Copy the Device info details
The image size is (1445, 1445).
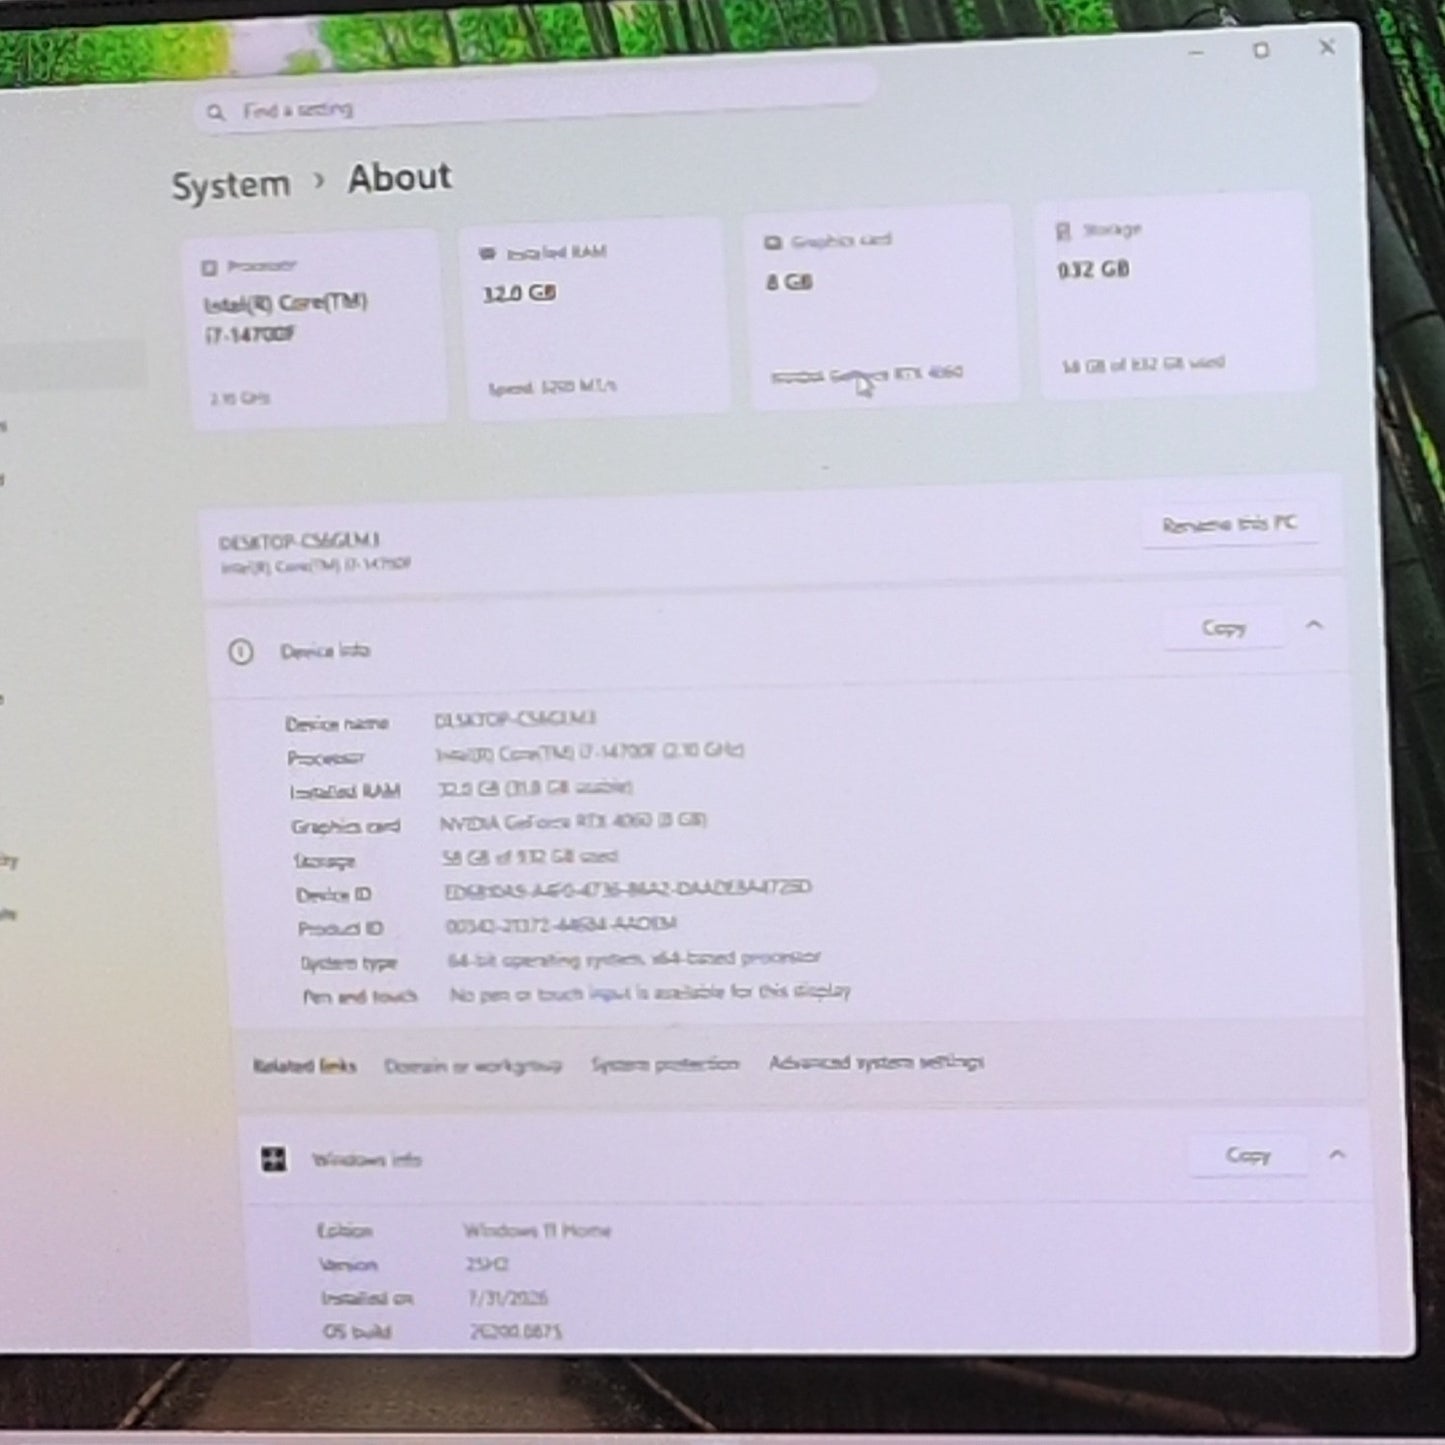pyautogui.click(x=1224, y=628)
